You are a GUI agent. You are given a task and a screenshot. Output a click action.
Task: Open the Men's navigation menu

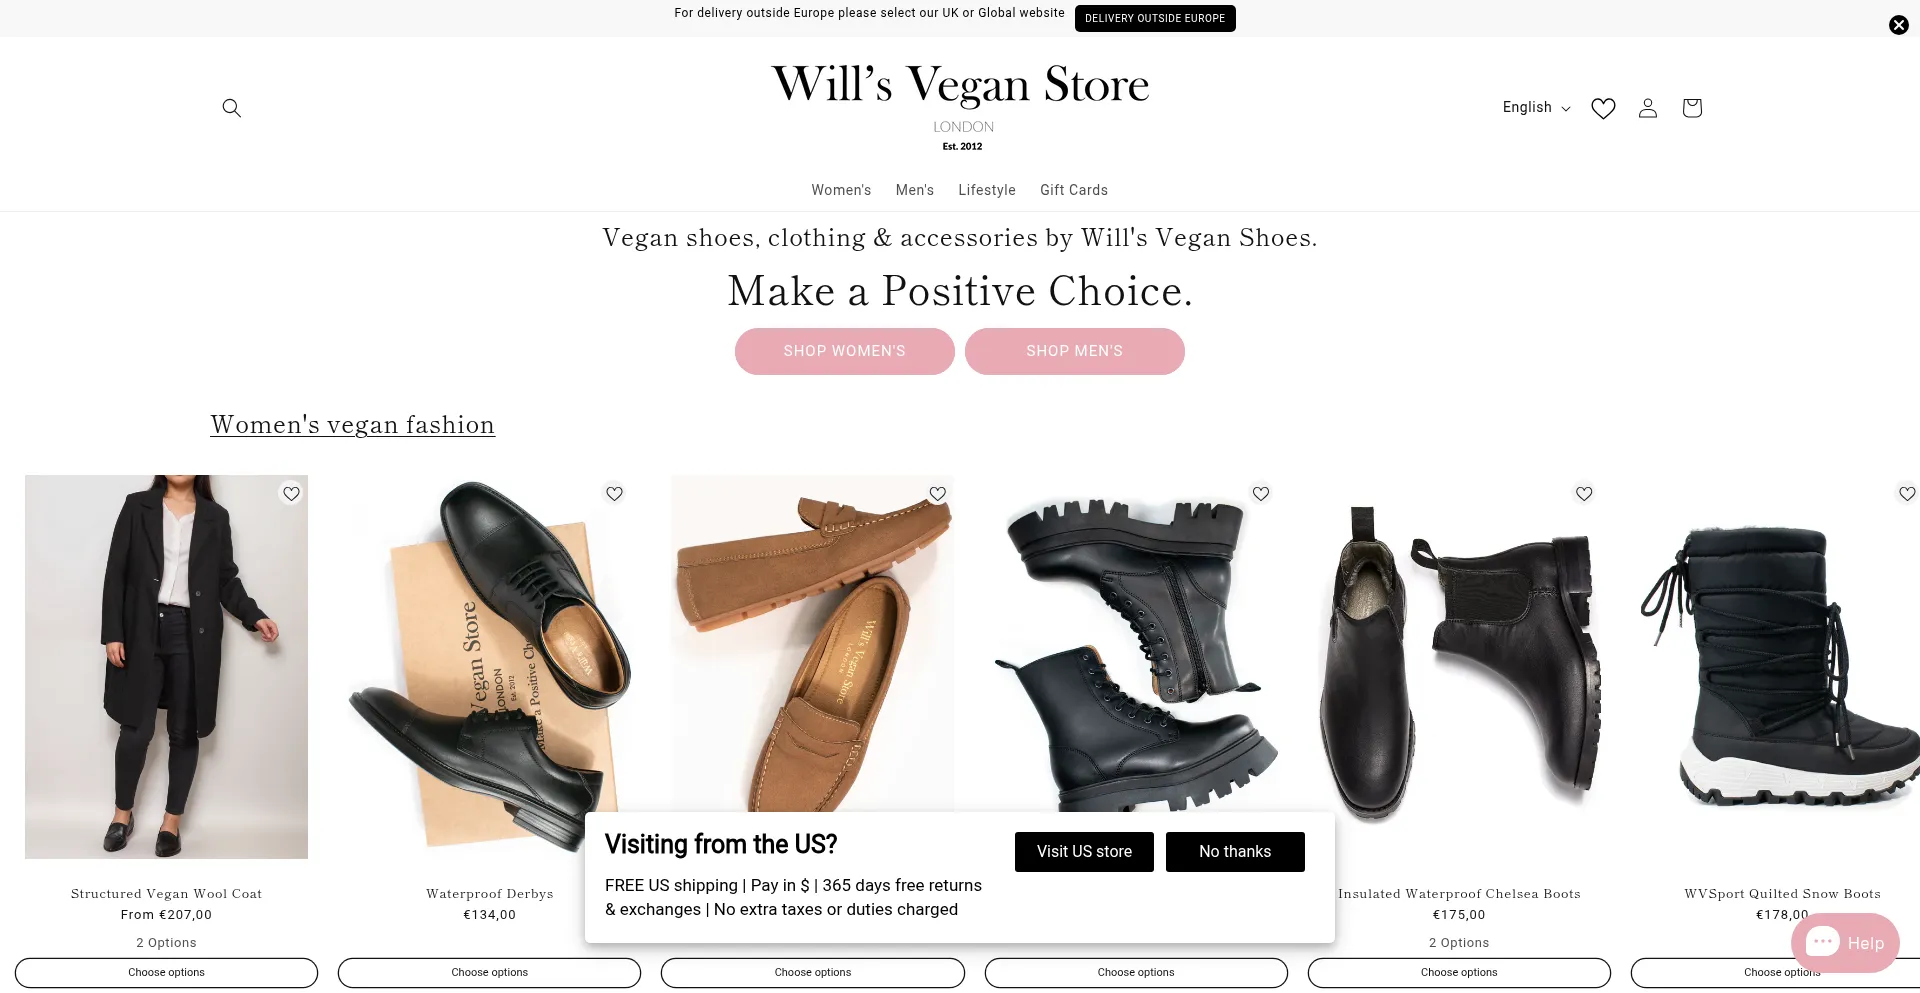coord(915,190)
